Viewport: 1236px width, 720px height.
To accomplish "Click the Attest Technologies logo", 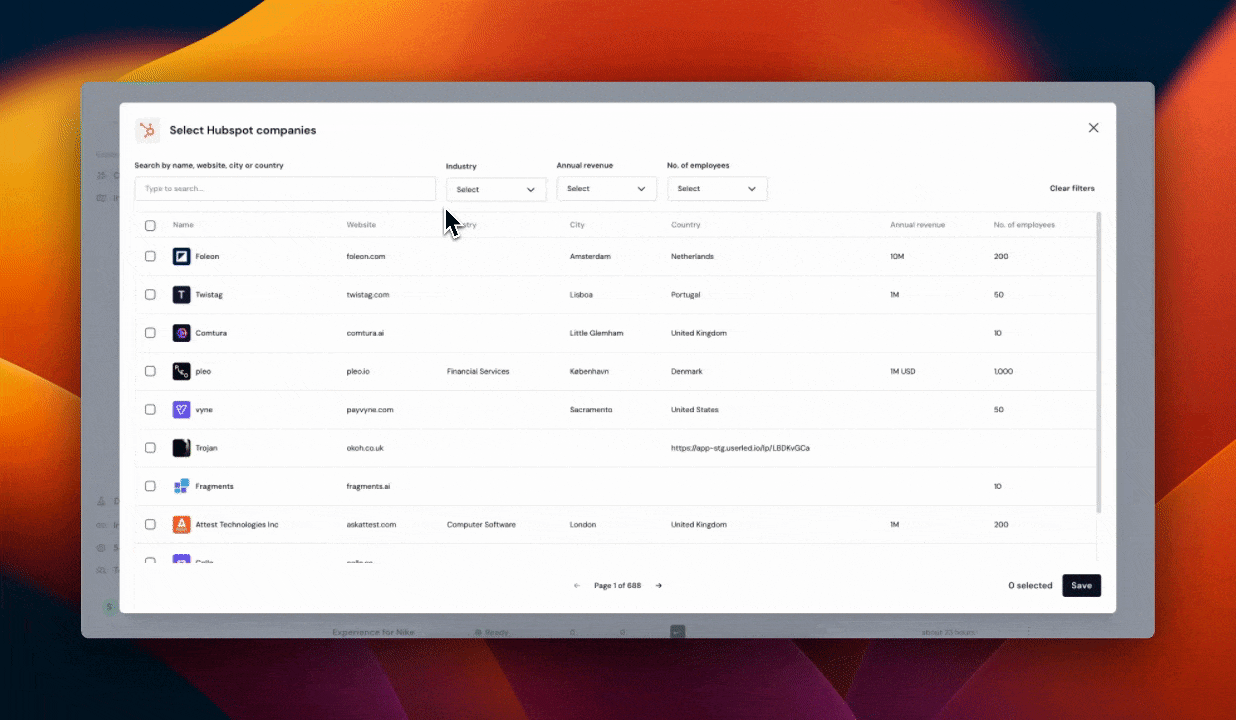I will 181,524.
